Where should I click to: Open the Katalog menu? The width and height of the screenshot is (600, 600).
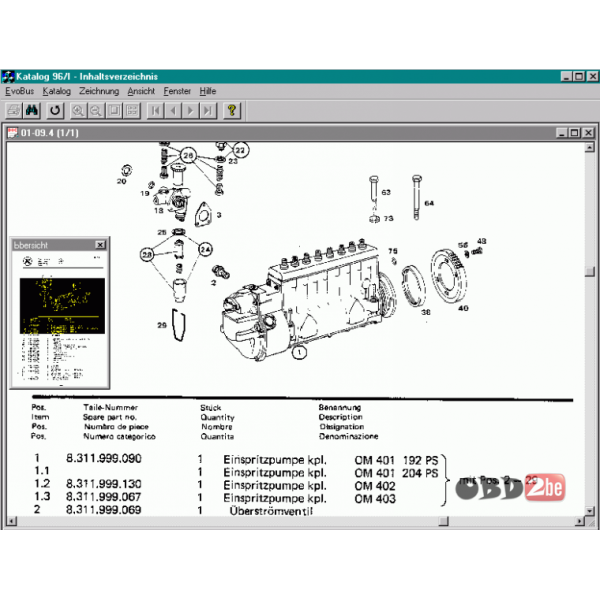[57, 91]
